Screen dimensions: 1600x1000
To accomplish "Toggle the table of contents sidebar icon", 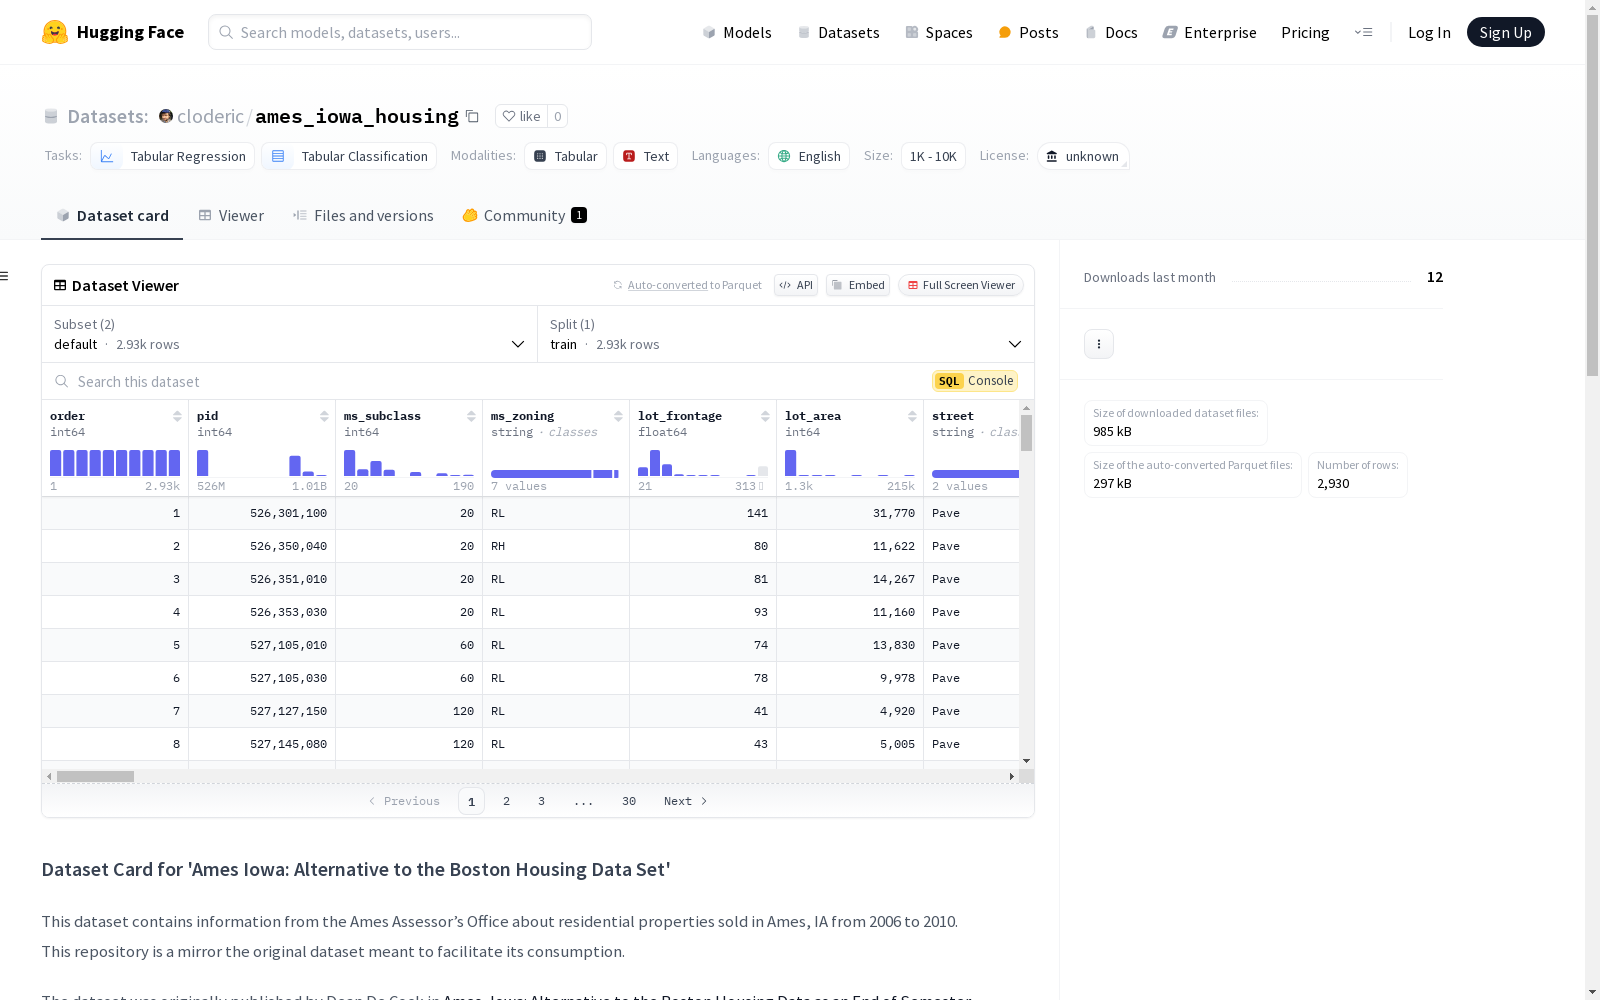I will [5, 276].
